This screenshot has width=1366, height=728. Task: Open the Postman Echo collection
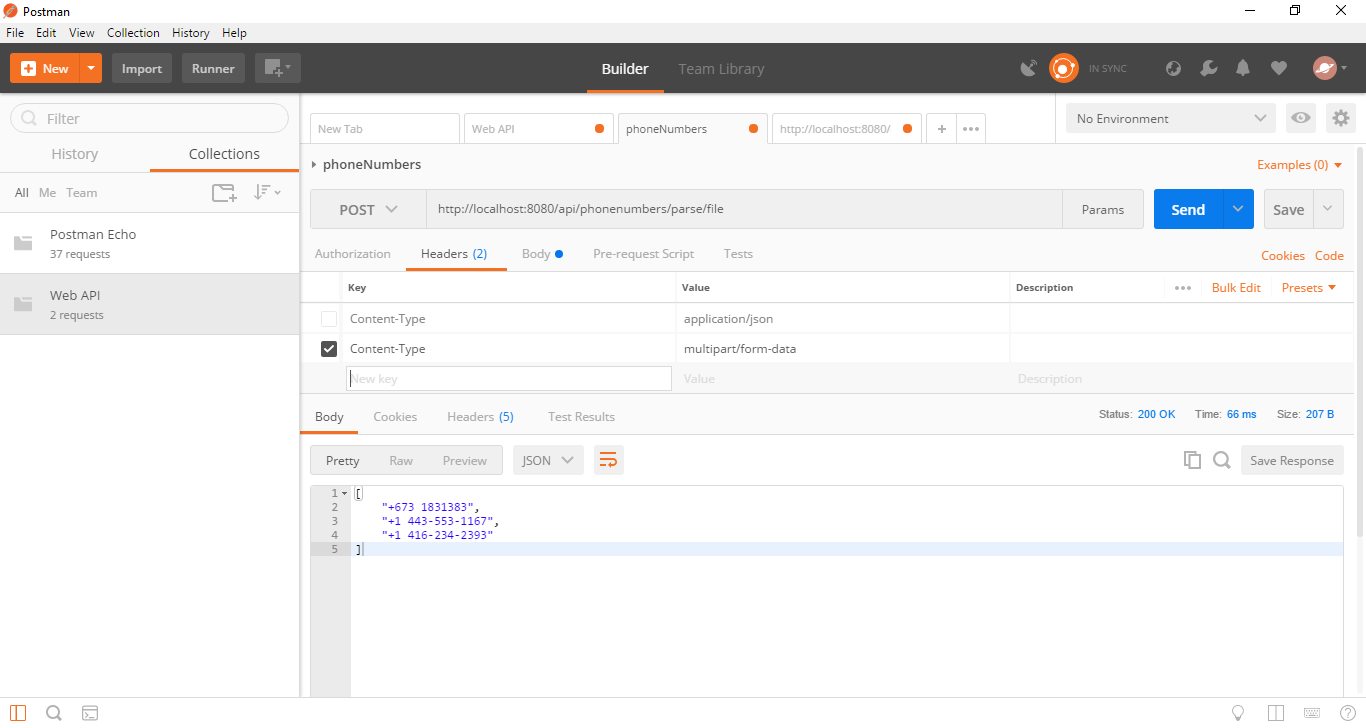click(x=150, y=243)
